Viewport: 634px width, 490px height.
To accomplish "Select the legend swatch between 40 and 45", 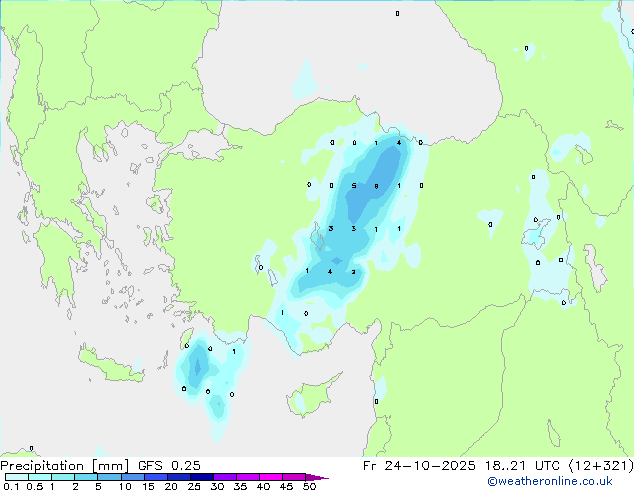I will click(x=271, y=477).
